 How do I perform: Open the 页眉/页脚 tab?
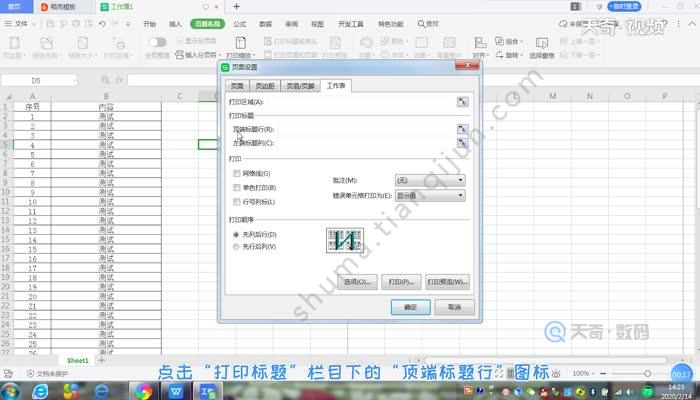pos(300,86)
